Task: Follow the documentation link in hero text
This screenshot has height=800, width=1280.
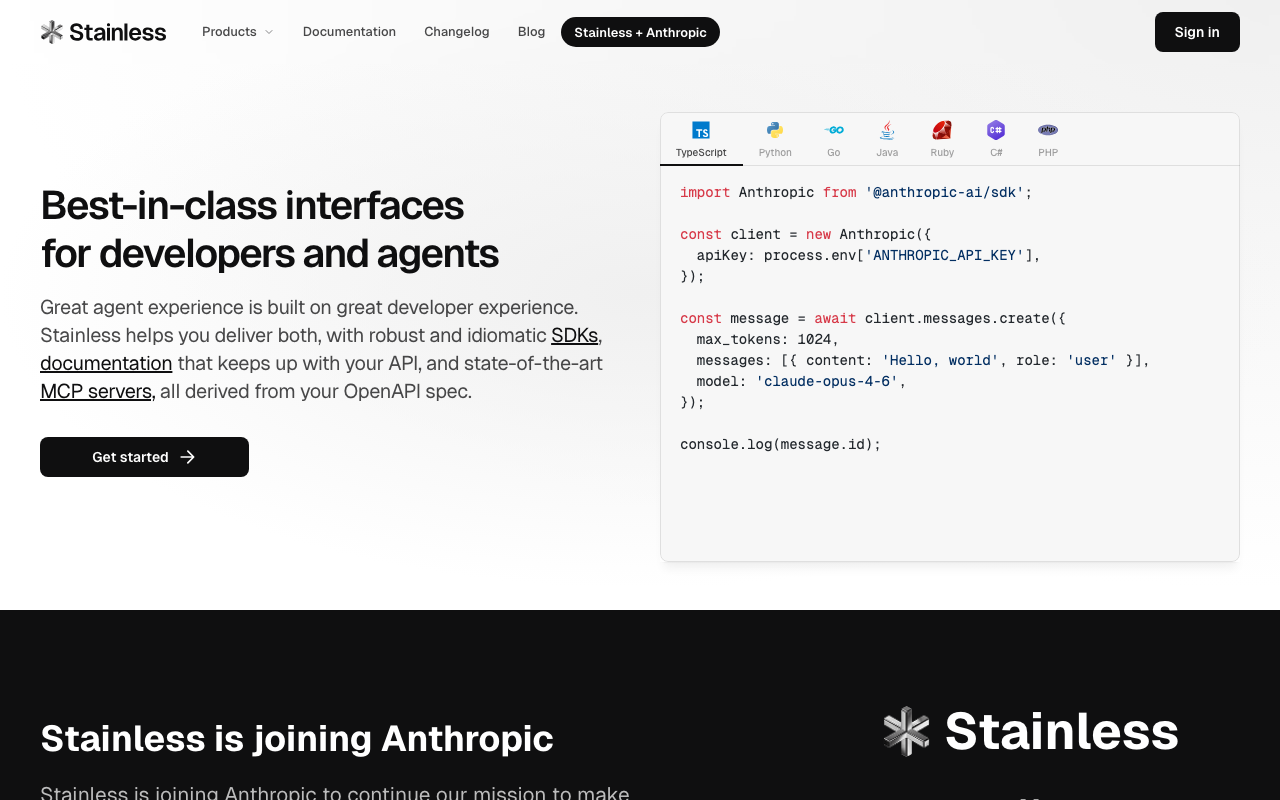Action: (106, 363)
